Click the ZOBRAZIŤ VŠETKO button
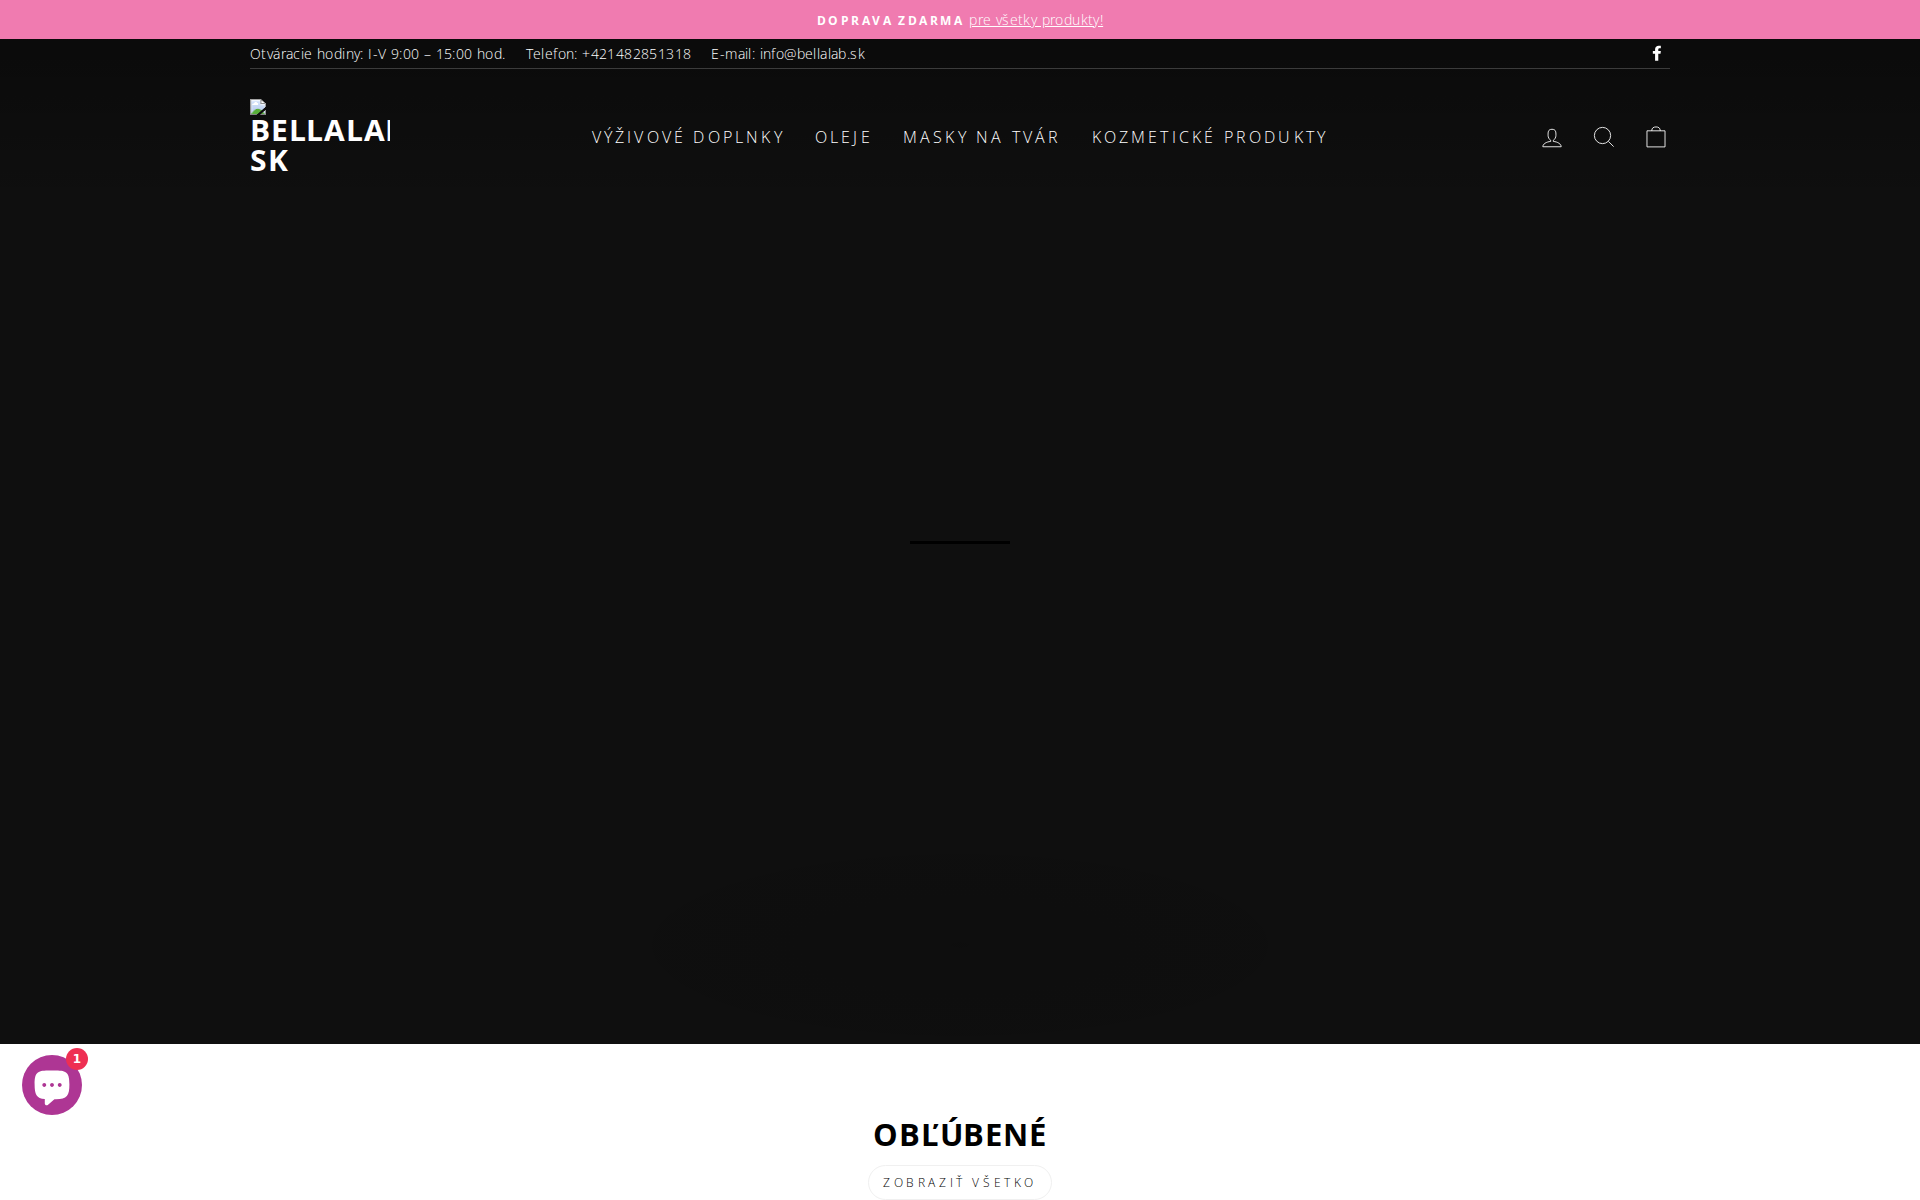This screenshot has width=1920, height=1200. (x=959, y=1181)
